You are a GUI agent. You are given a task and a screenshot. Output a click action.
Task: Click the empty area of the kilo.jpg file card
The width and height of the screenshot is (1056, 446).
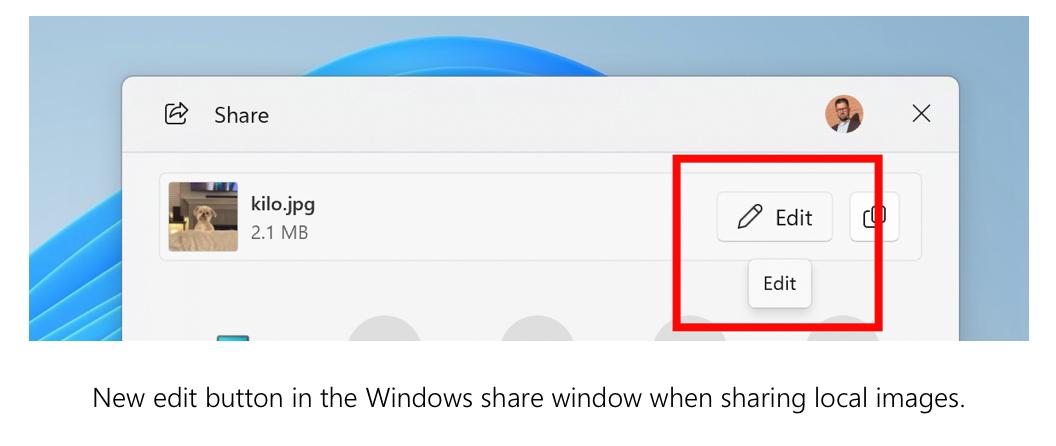(x=512, y=217)
